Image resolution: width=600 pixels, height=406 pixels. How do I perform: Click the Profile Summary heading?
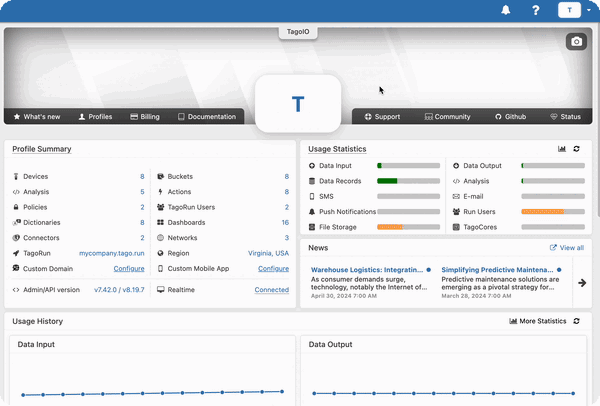click(42, 149)
